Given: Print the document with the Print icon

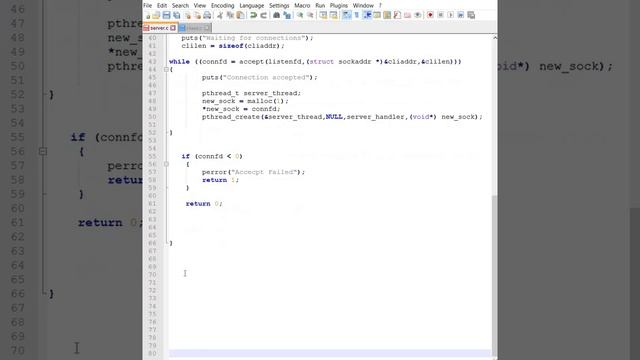Looking at the screenshot, I should click(207, 15).
